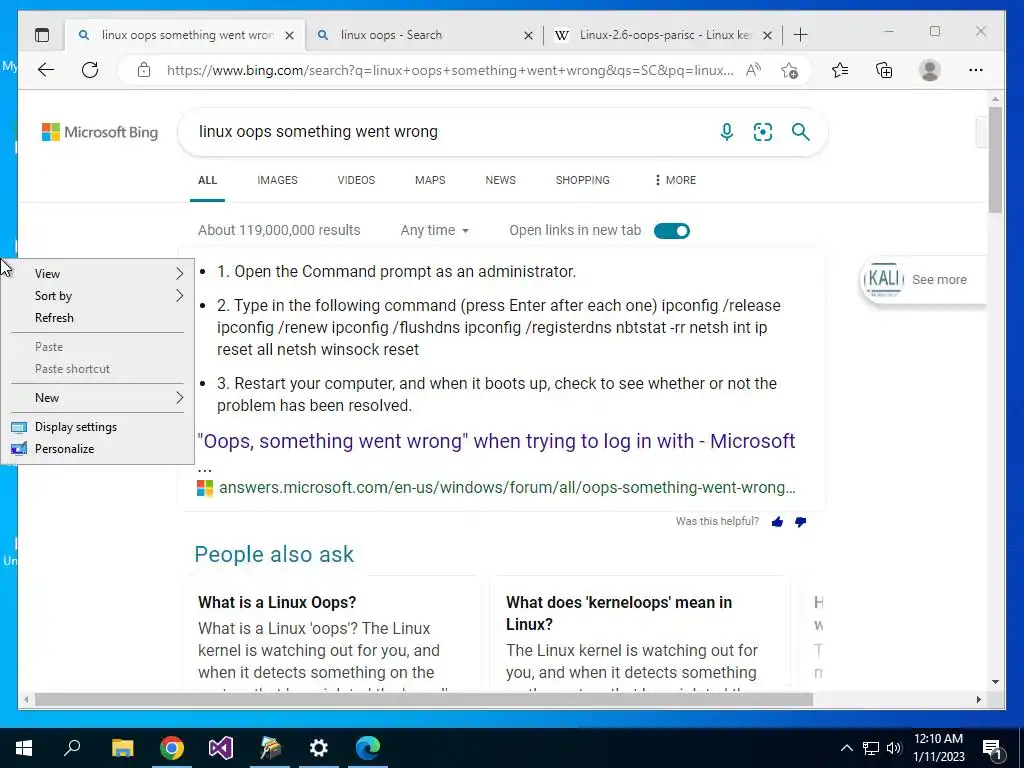Open the notification center icon
Screen dimensions: 1024x768
[x=992, y=748]
